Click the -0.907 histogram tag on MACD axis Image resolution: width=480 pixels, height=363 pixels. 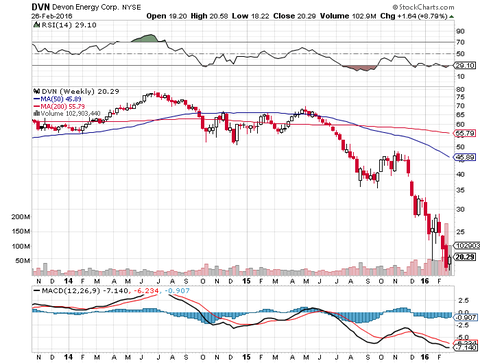[x=465, y=317]
